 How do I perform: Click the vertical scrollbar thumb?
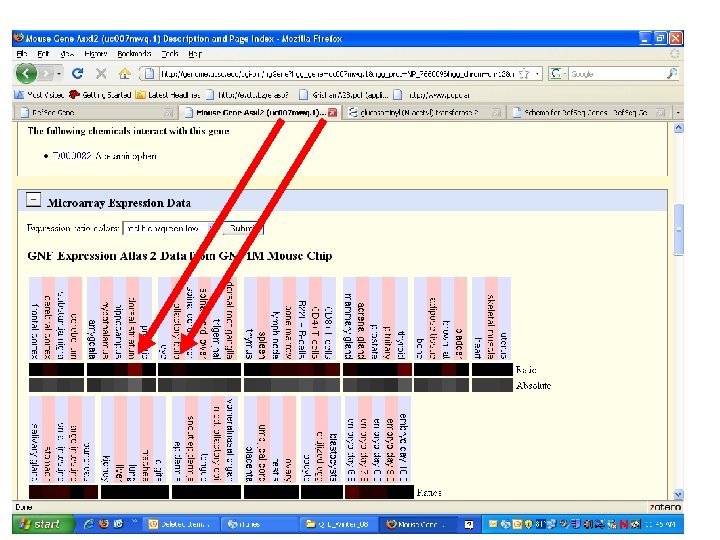point(679,229)
